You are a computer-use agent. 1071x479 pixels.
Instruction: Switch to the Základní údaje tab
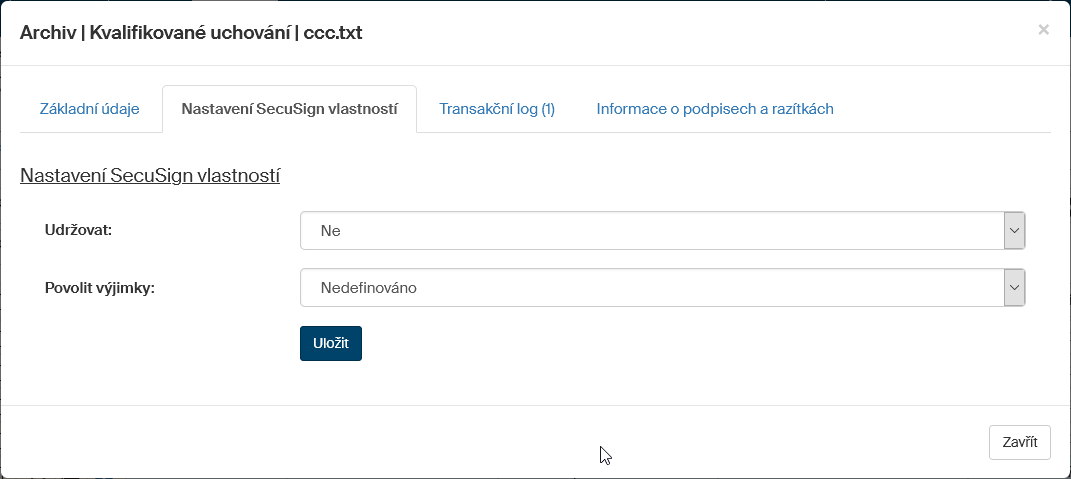[x=89, y=109]
